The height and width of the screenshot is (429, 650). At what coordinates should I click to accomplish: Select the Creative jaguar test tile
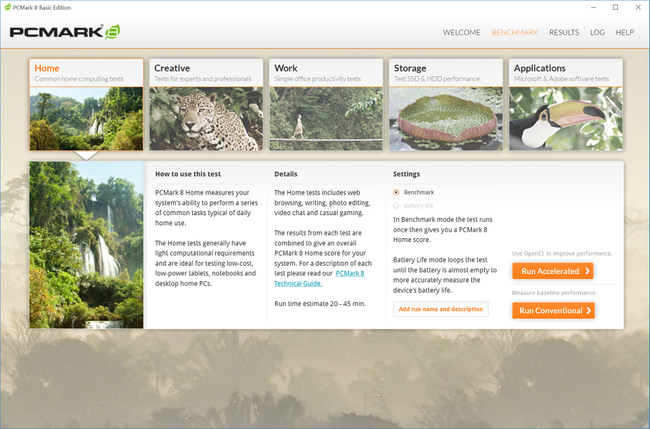206,104
